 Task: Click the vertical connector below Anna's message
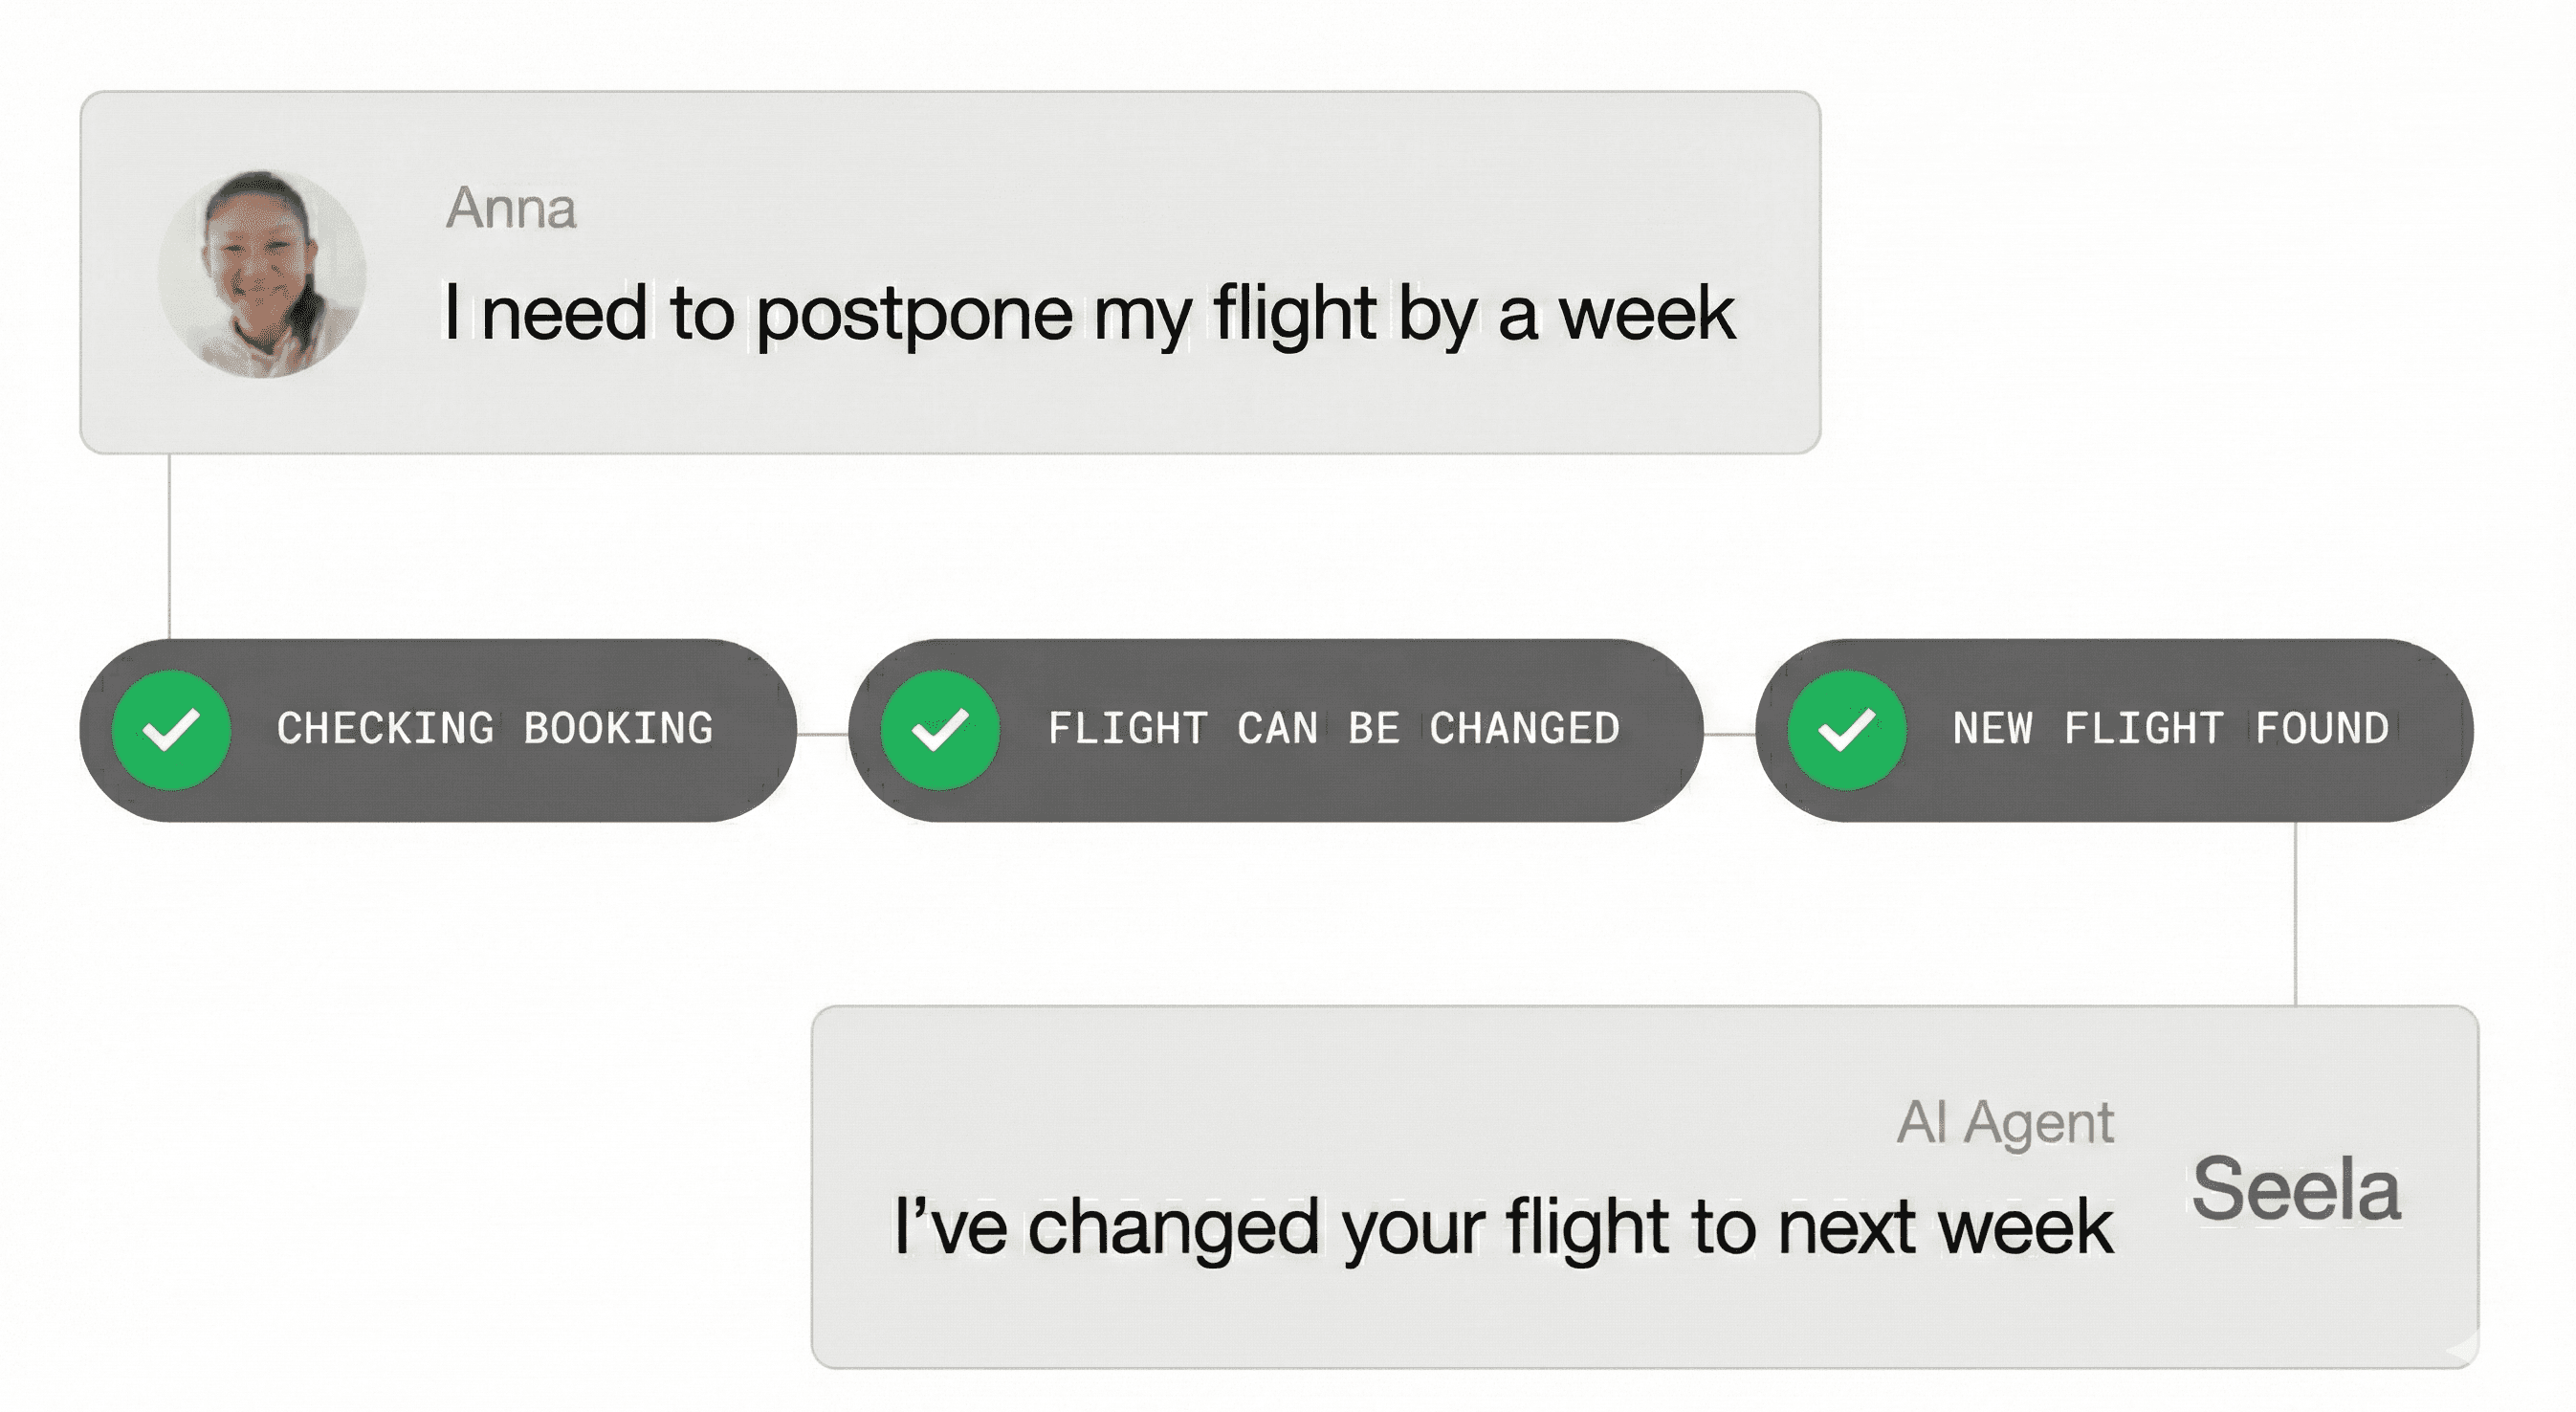(x=170, y=546)
